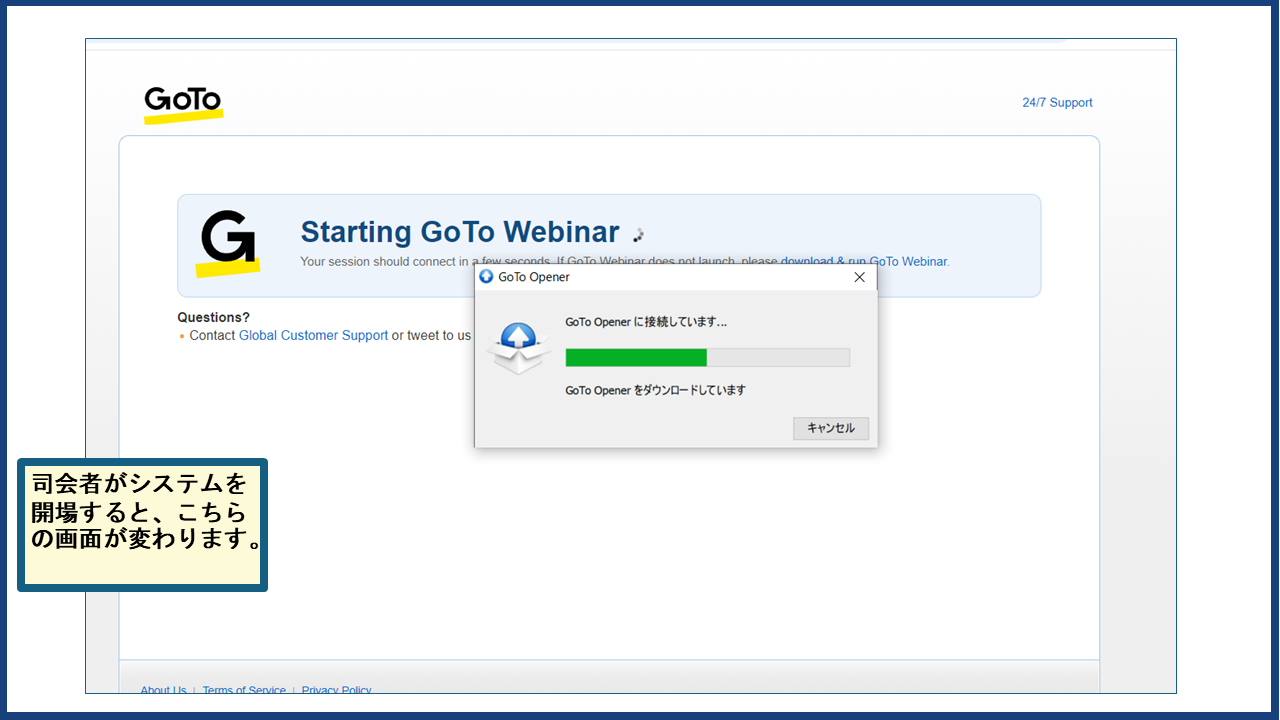Open the Terms of Service footer link
This screenshot has height=720, width=1280.
[x=244, y=690]
